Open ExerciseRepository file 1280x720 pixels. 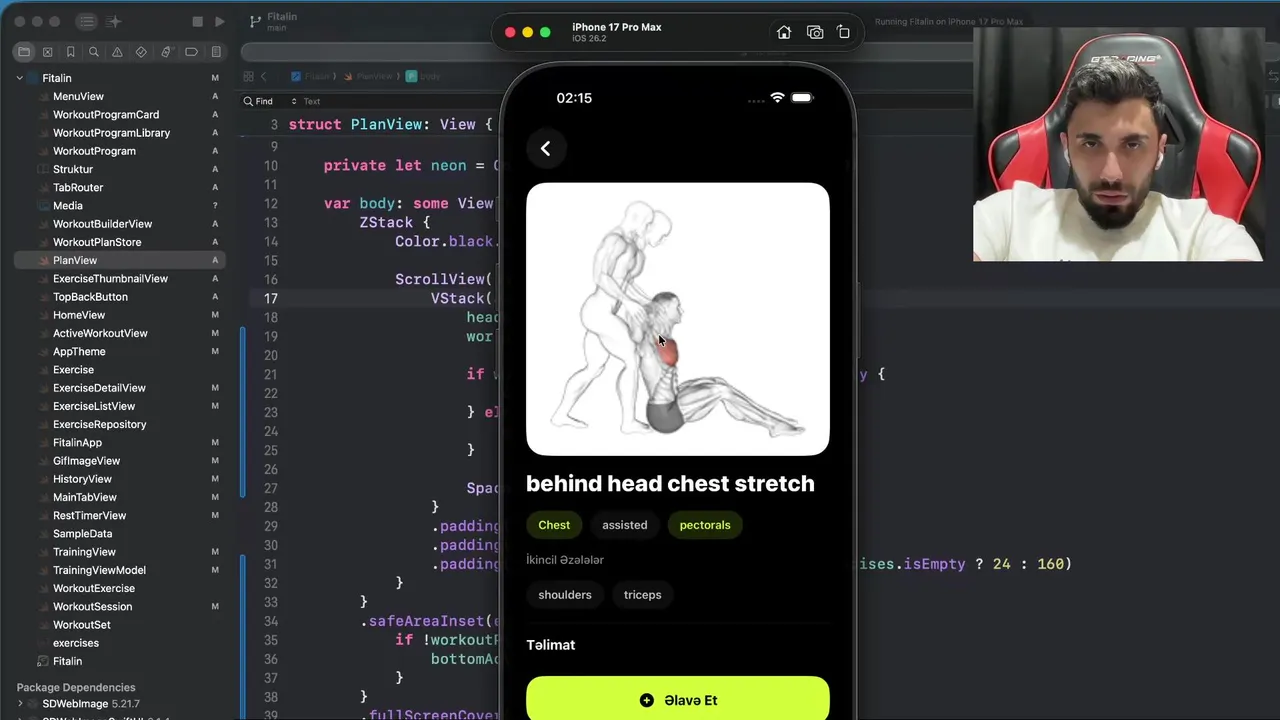click(x=99, y=424)
